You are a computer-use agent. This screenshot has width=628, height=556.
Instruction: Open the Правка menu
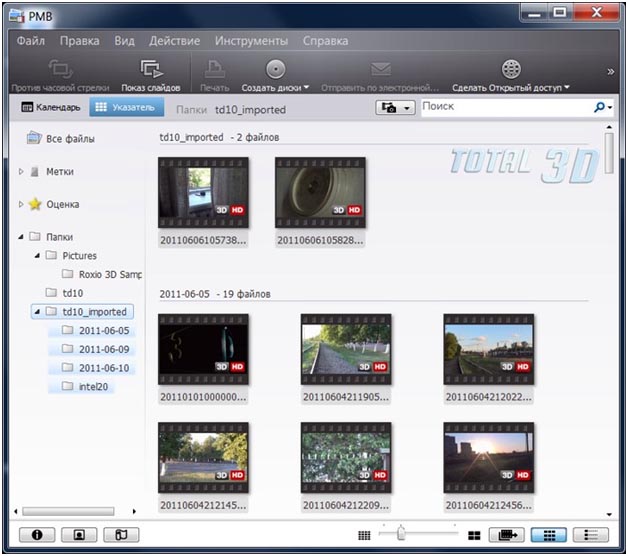point(79,41)
